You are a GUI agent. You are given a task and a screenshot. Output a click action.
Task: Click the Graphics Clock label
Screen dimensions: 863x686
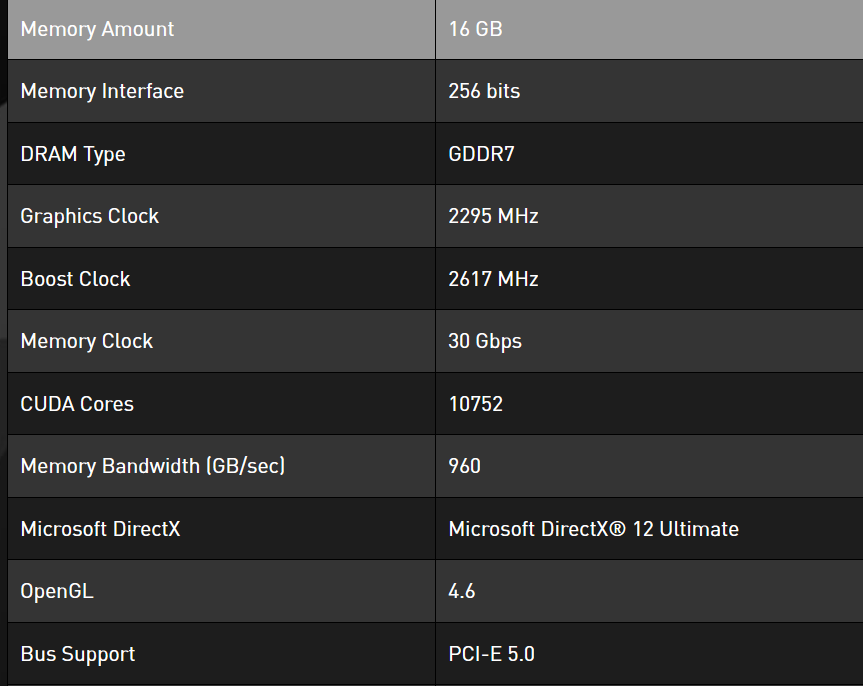tap(90, 216)
